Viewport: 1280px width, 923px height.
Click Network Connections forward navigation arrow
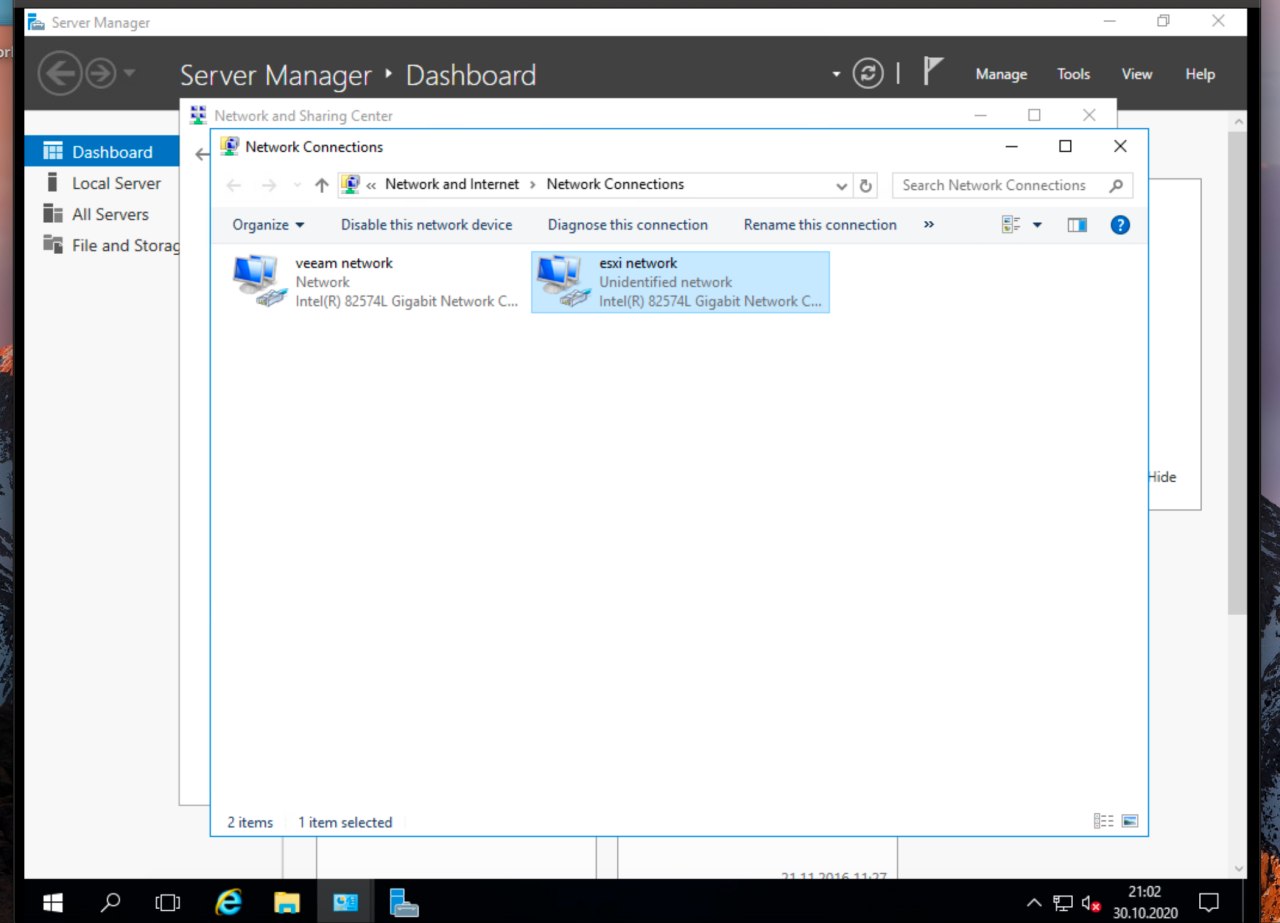(268, 185)
